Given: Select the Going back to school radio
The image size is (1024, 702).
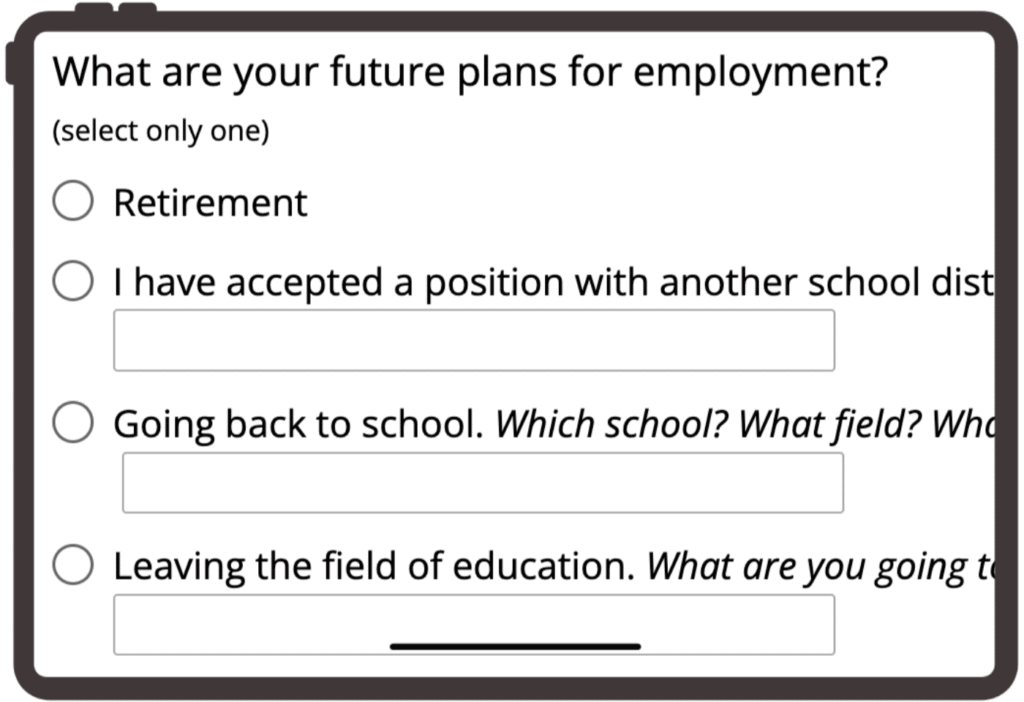Looking at the screenshot, I should pos(73,423).
